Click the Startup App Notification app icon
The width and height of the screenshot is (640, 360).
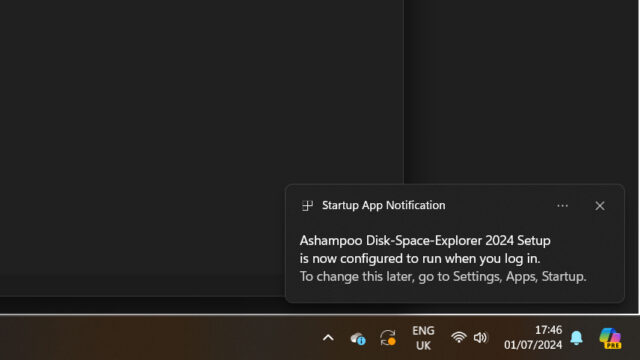pyautogui.click(x=307, y=206)
